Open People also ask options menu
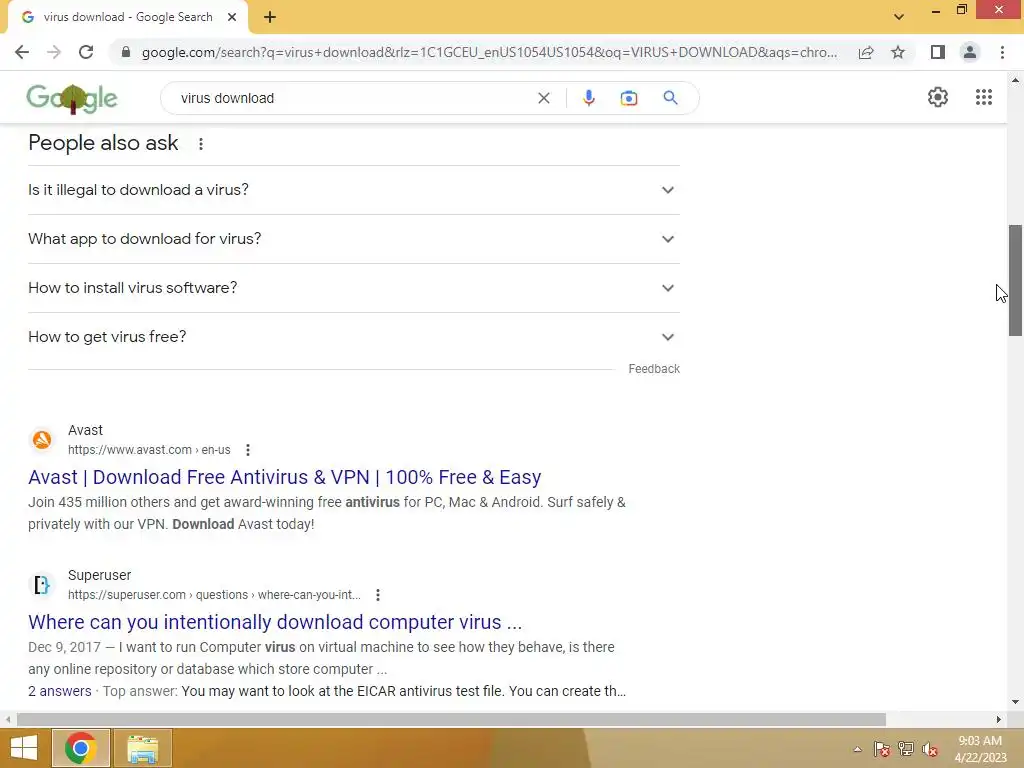Screen dimensions: 1024x768 [201, 144]
